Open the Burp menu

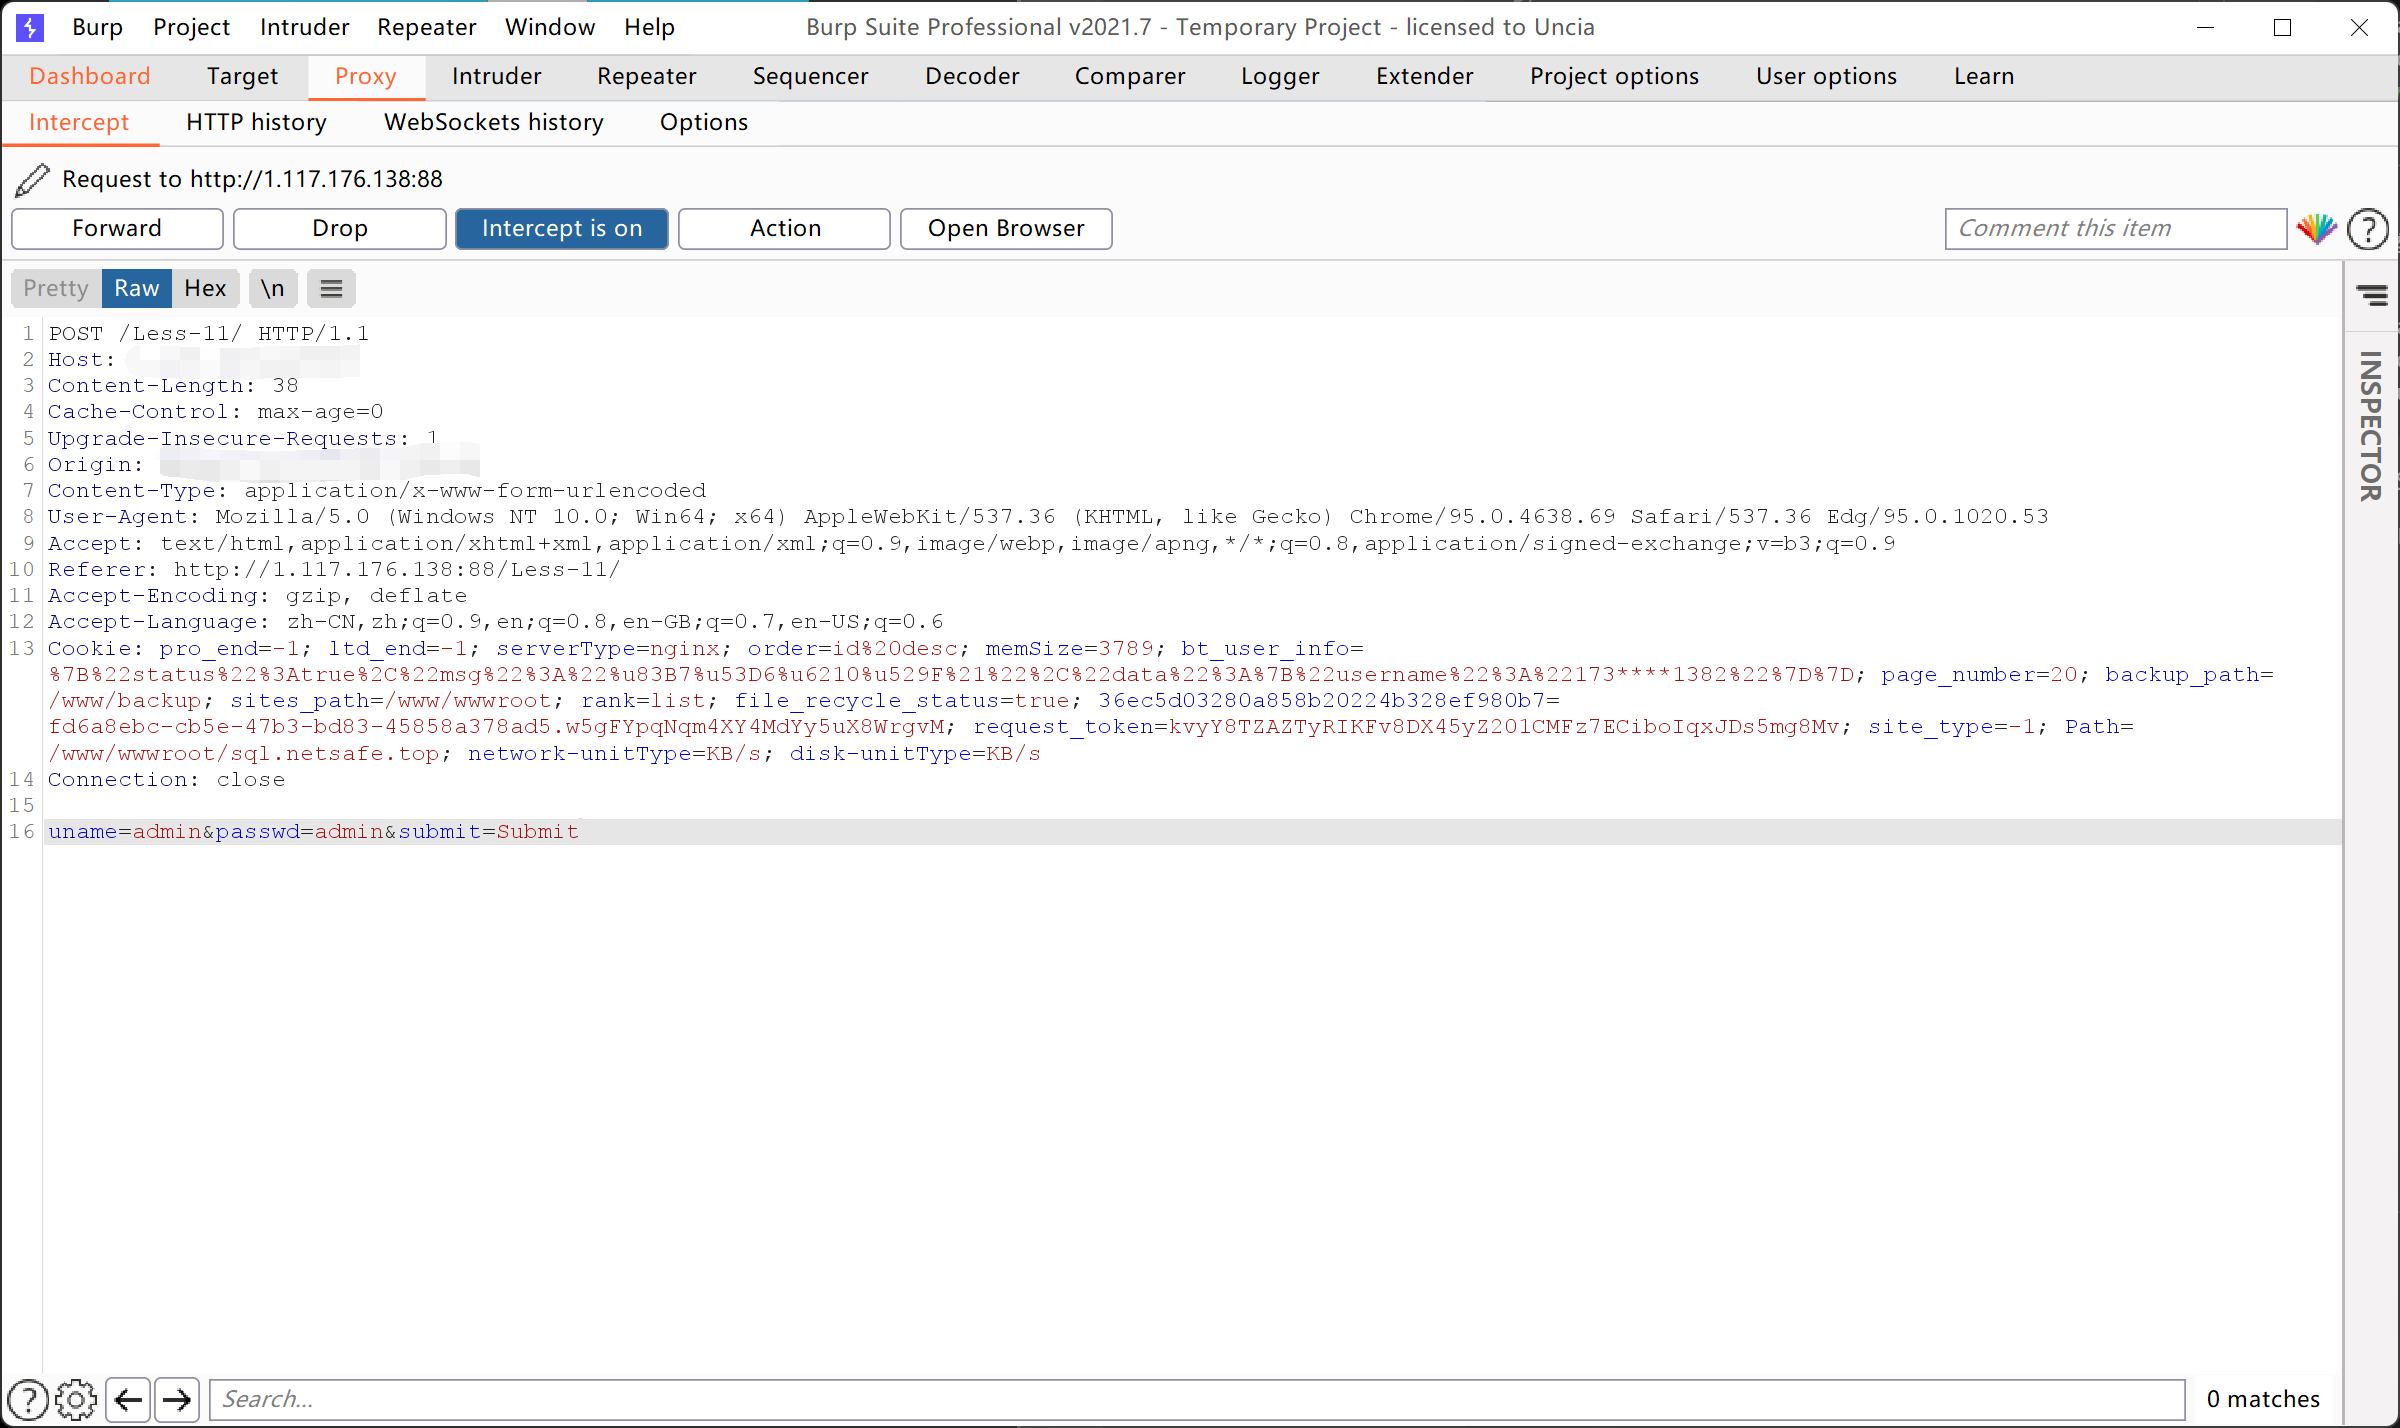(x=97, y=27)
